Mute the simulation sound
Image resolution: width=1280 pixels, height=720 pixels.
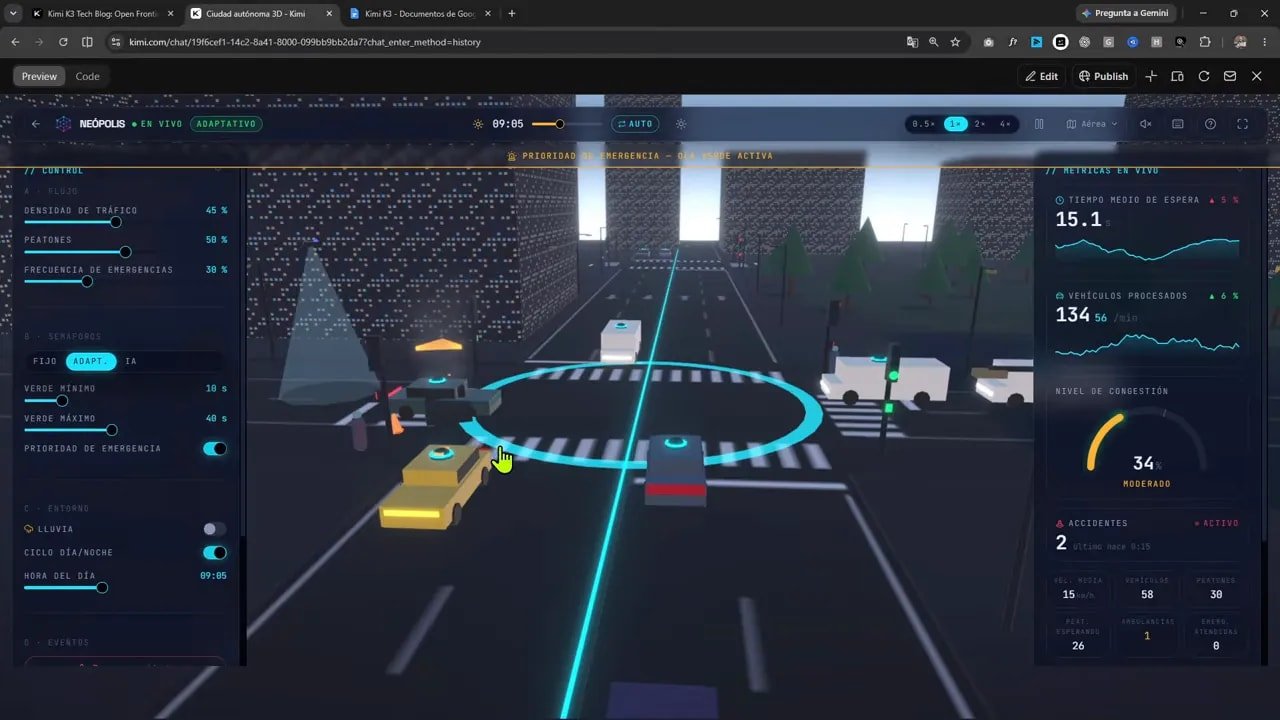[1146, 124]
